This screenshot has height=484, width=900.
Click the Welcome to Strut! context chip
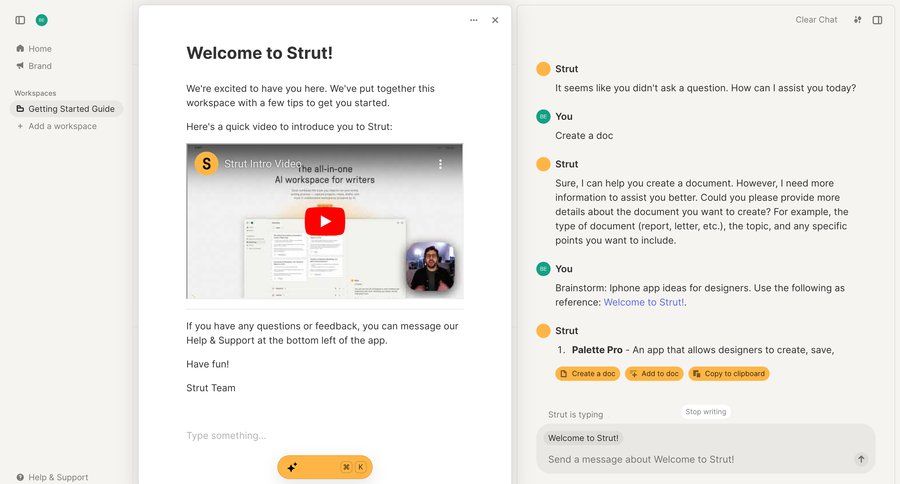point(583,438)
